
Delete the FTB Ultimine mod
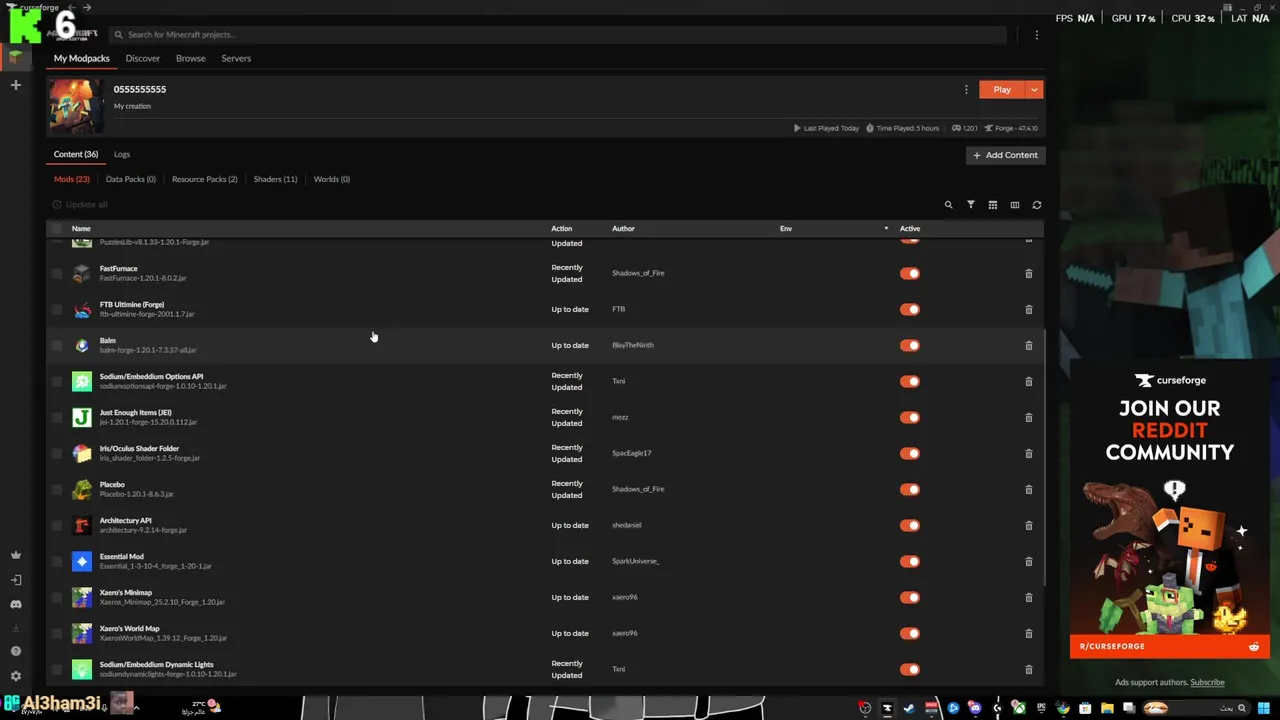click(1028, 309)
